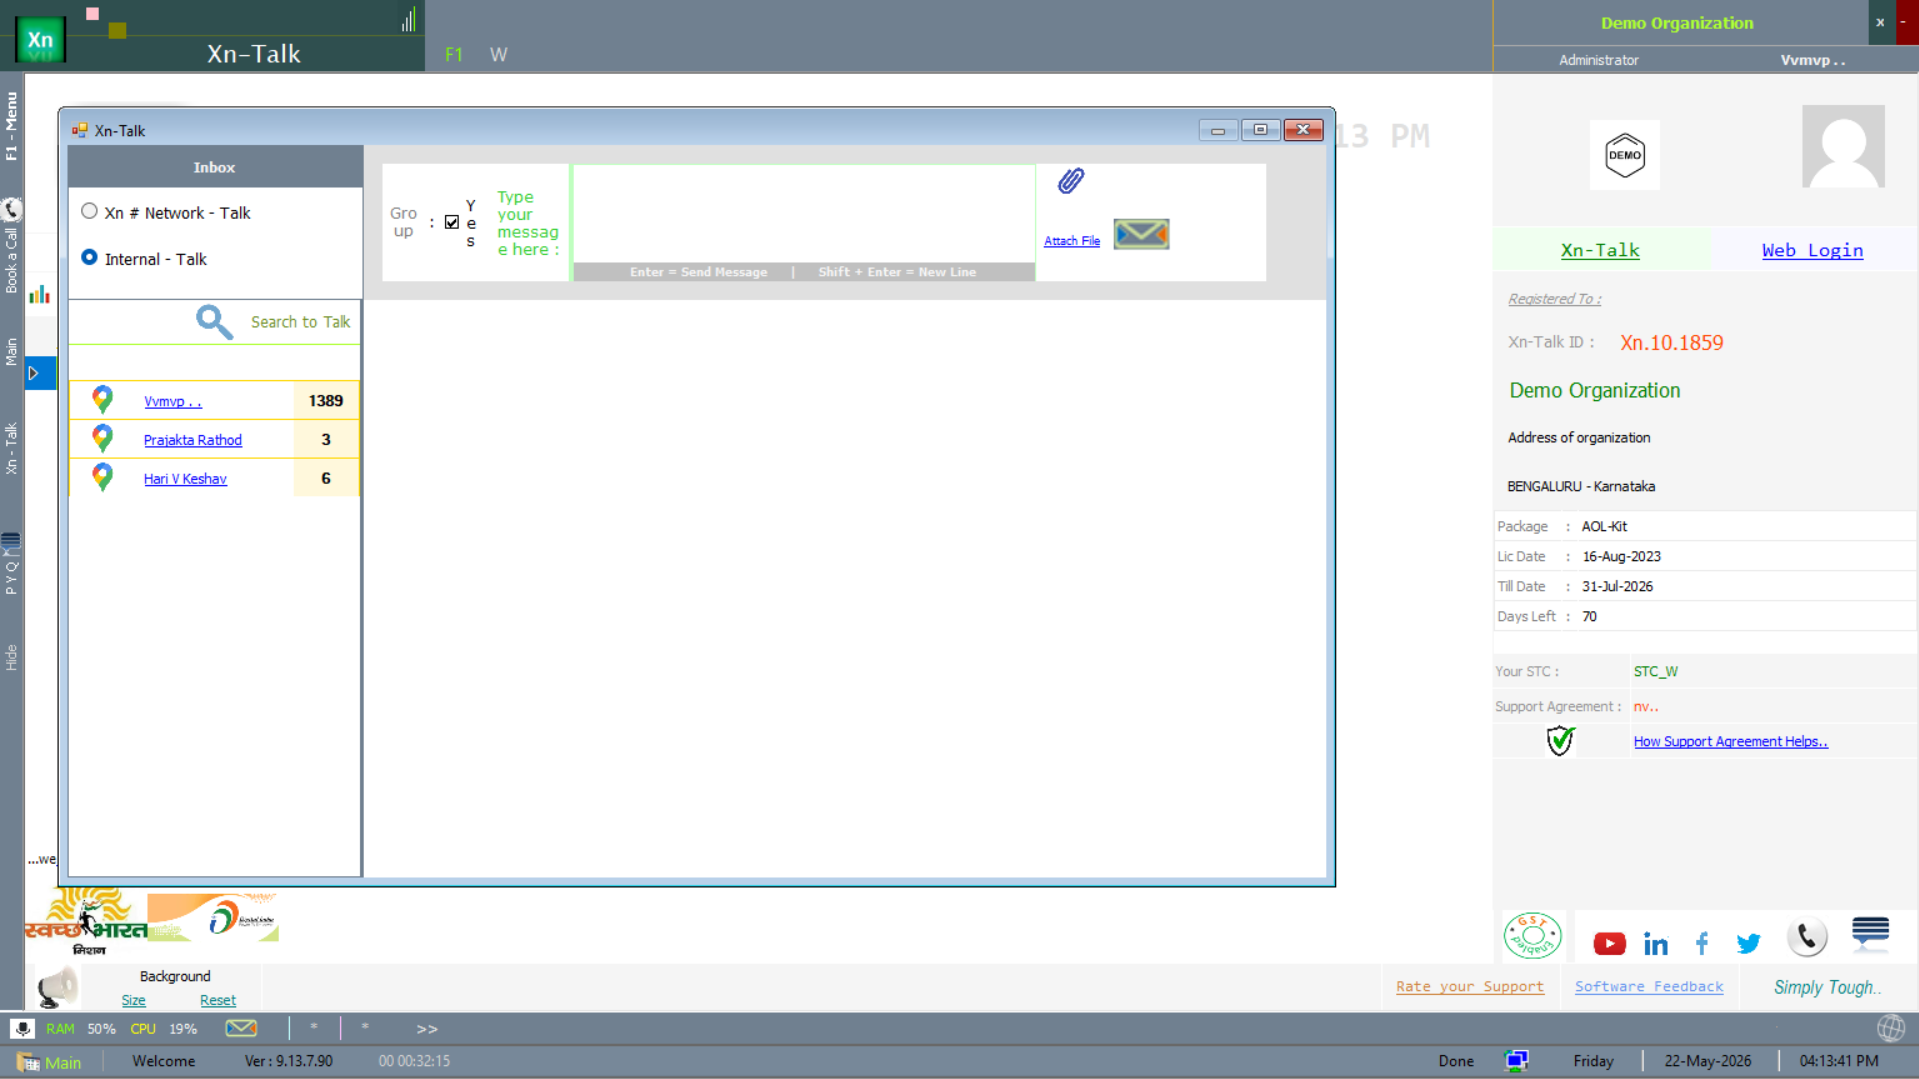Open How Support Agreement Helps link
Screen dimensions: 1919x1079
coord(1731,741)
